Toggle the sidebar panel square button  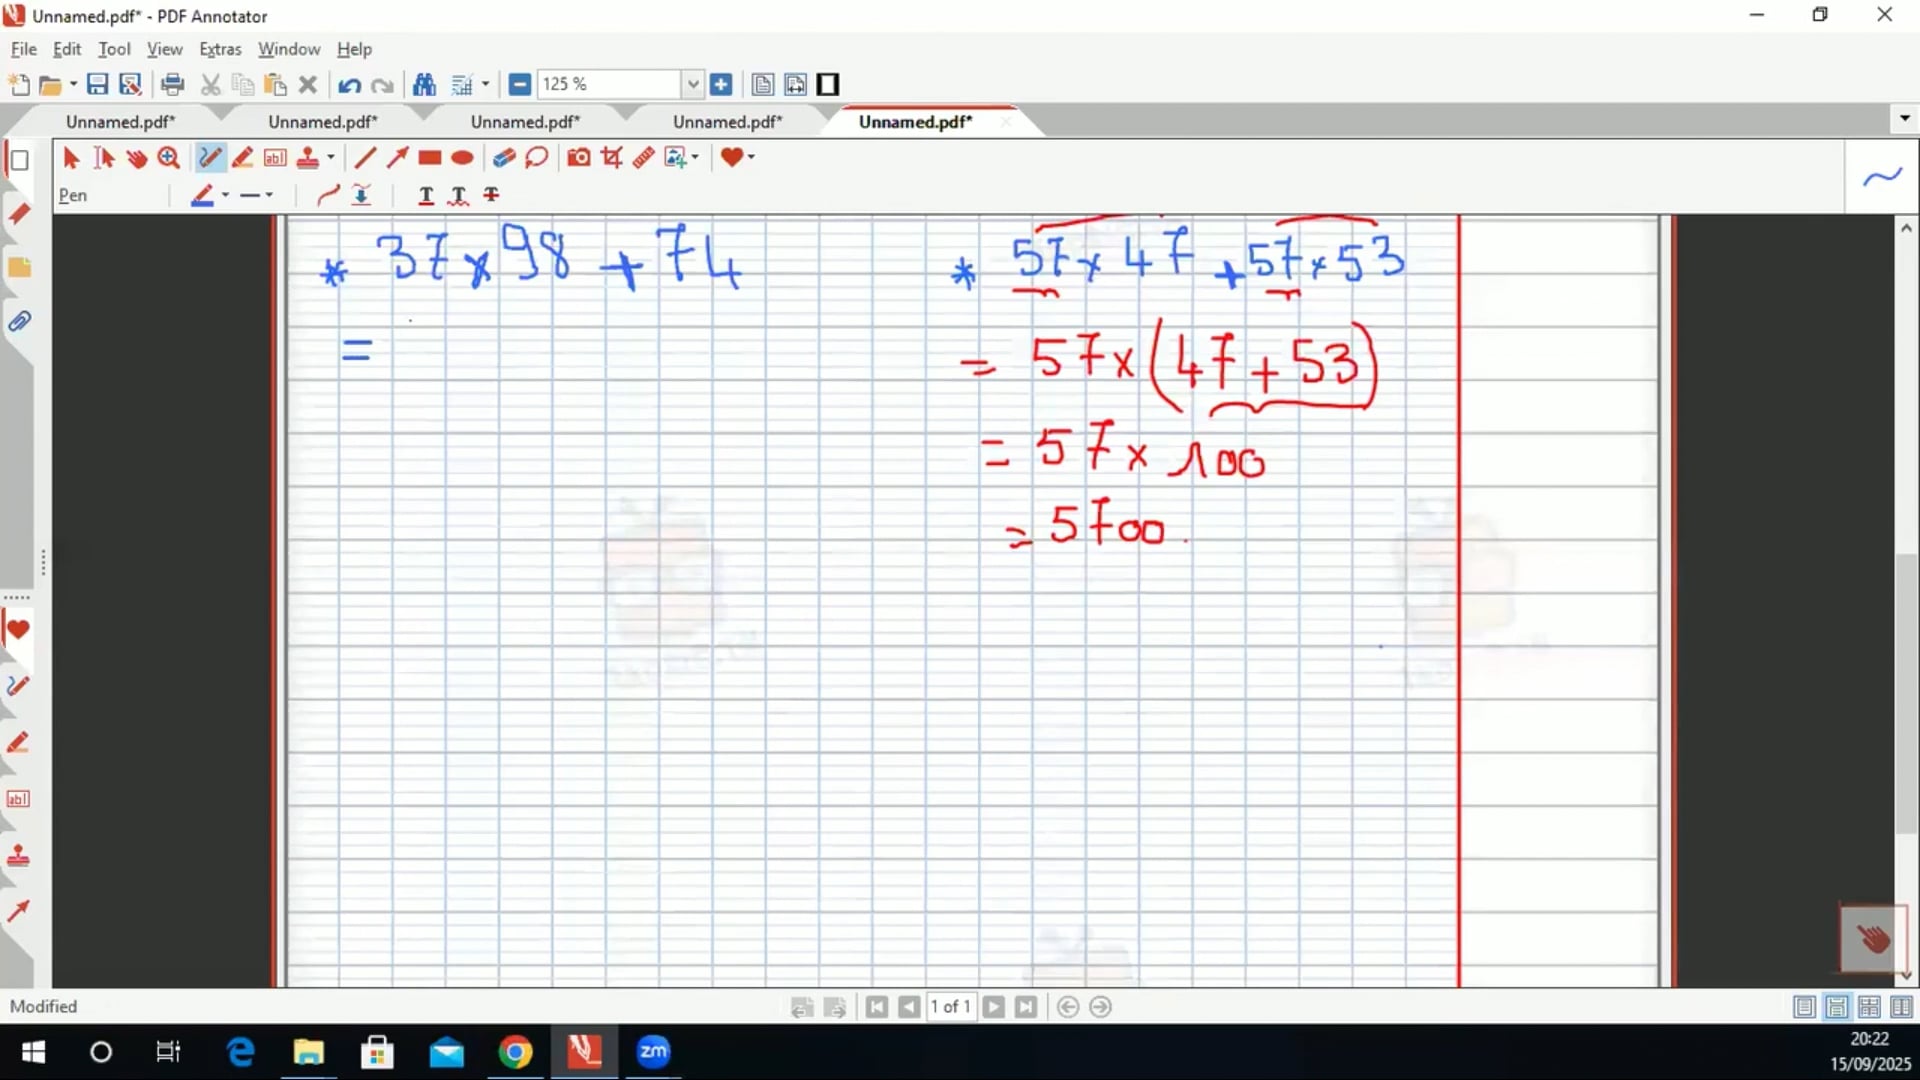tap(19, 160)
